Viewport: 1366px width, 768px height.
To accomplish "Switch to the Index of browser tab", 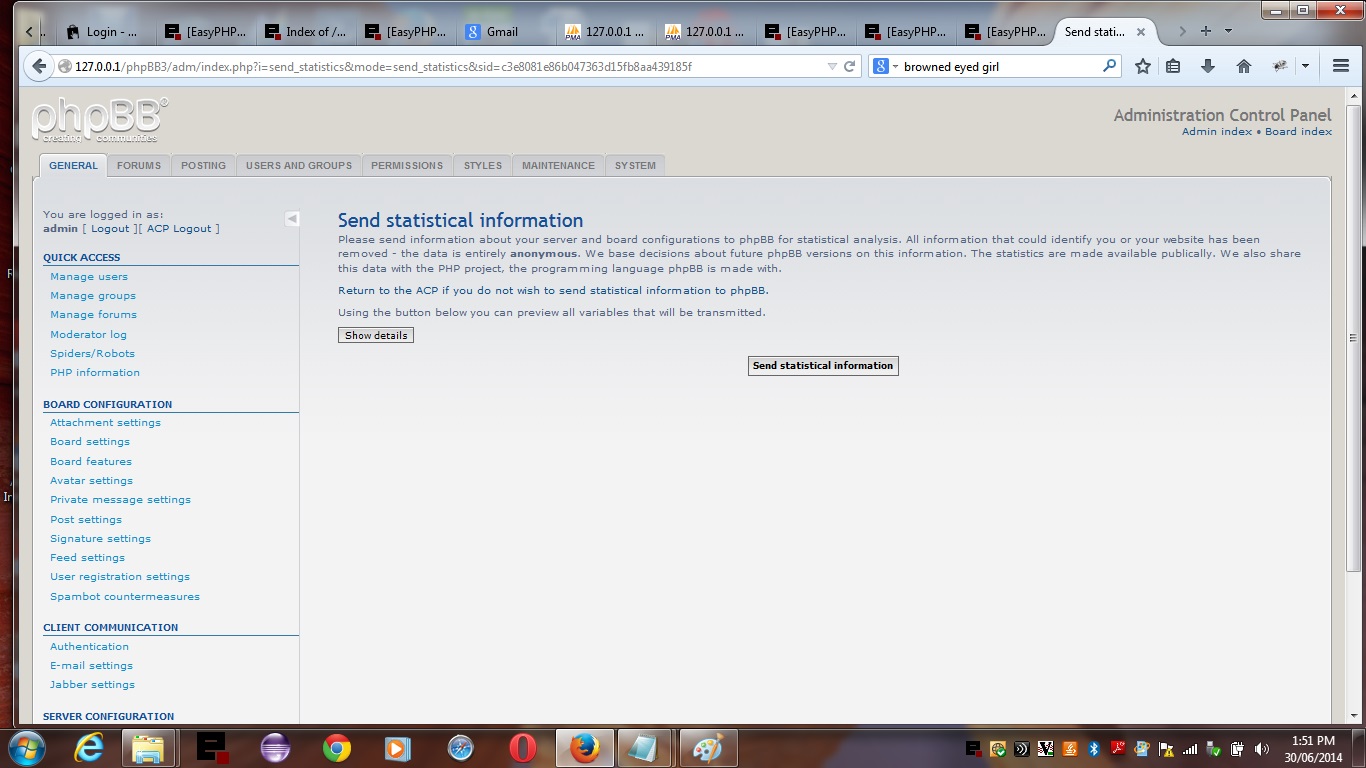I will [305, 32].
